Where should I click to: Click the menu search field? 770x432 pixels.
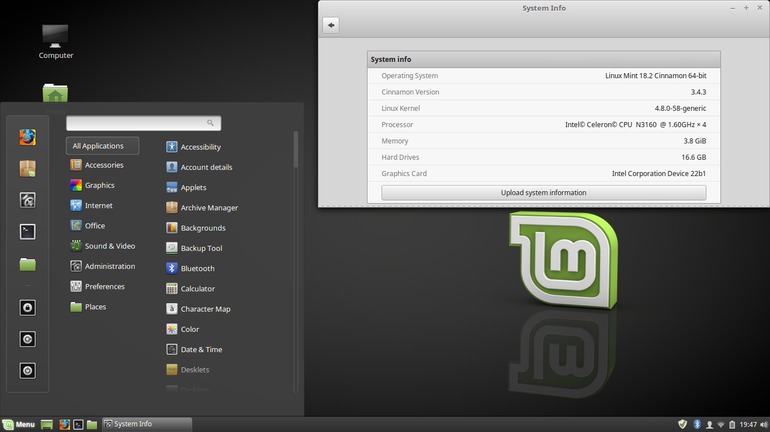(x=143, y=123)
